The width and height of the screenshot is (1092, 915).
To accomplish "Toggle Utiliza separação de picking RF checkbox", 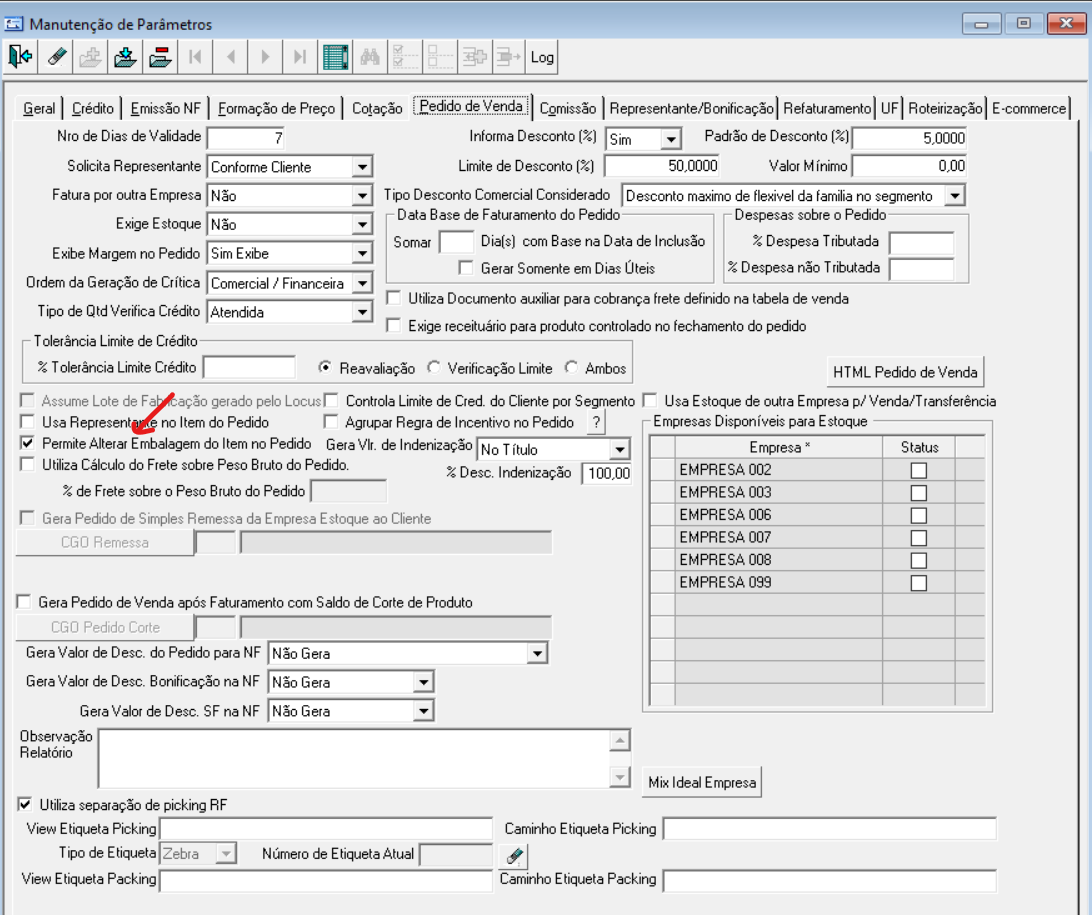I will [x=24, y=804].
